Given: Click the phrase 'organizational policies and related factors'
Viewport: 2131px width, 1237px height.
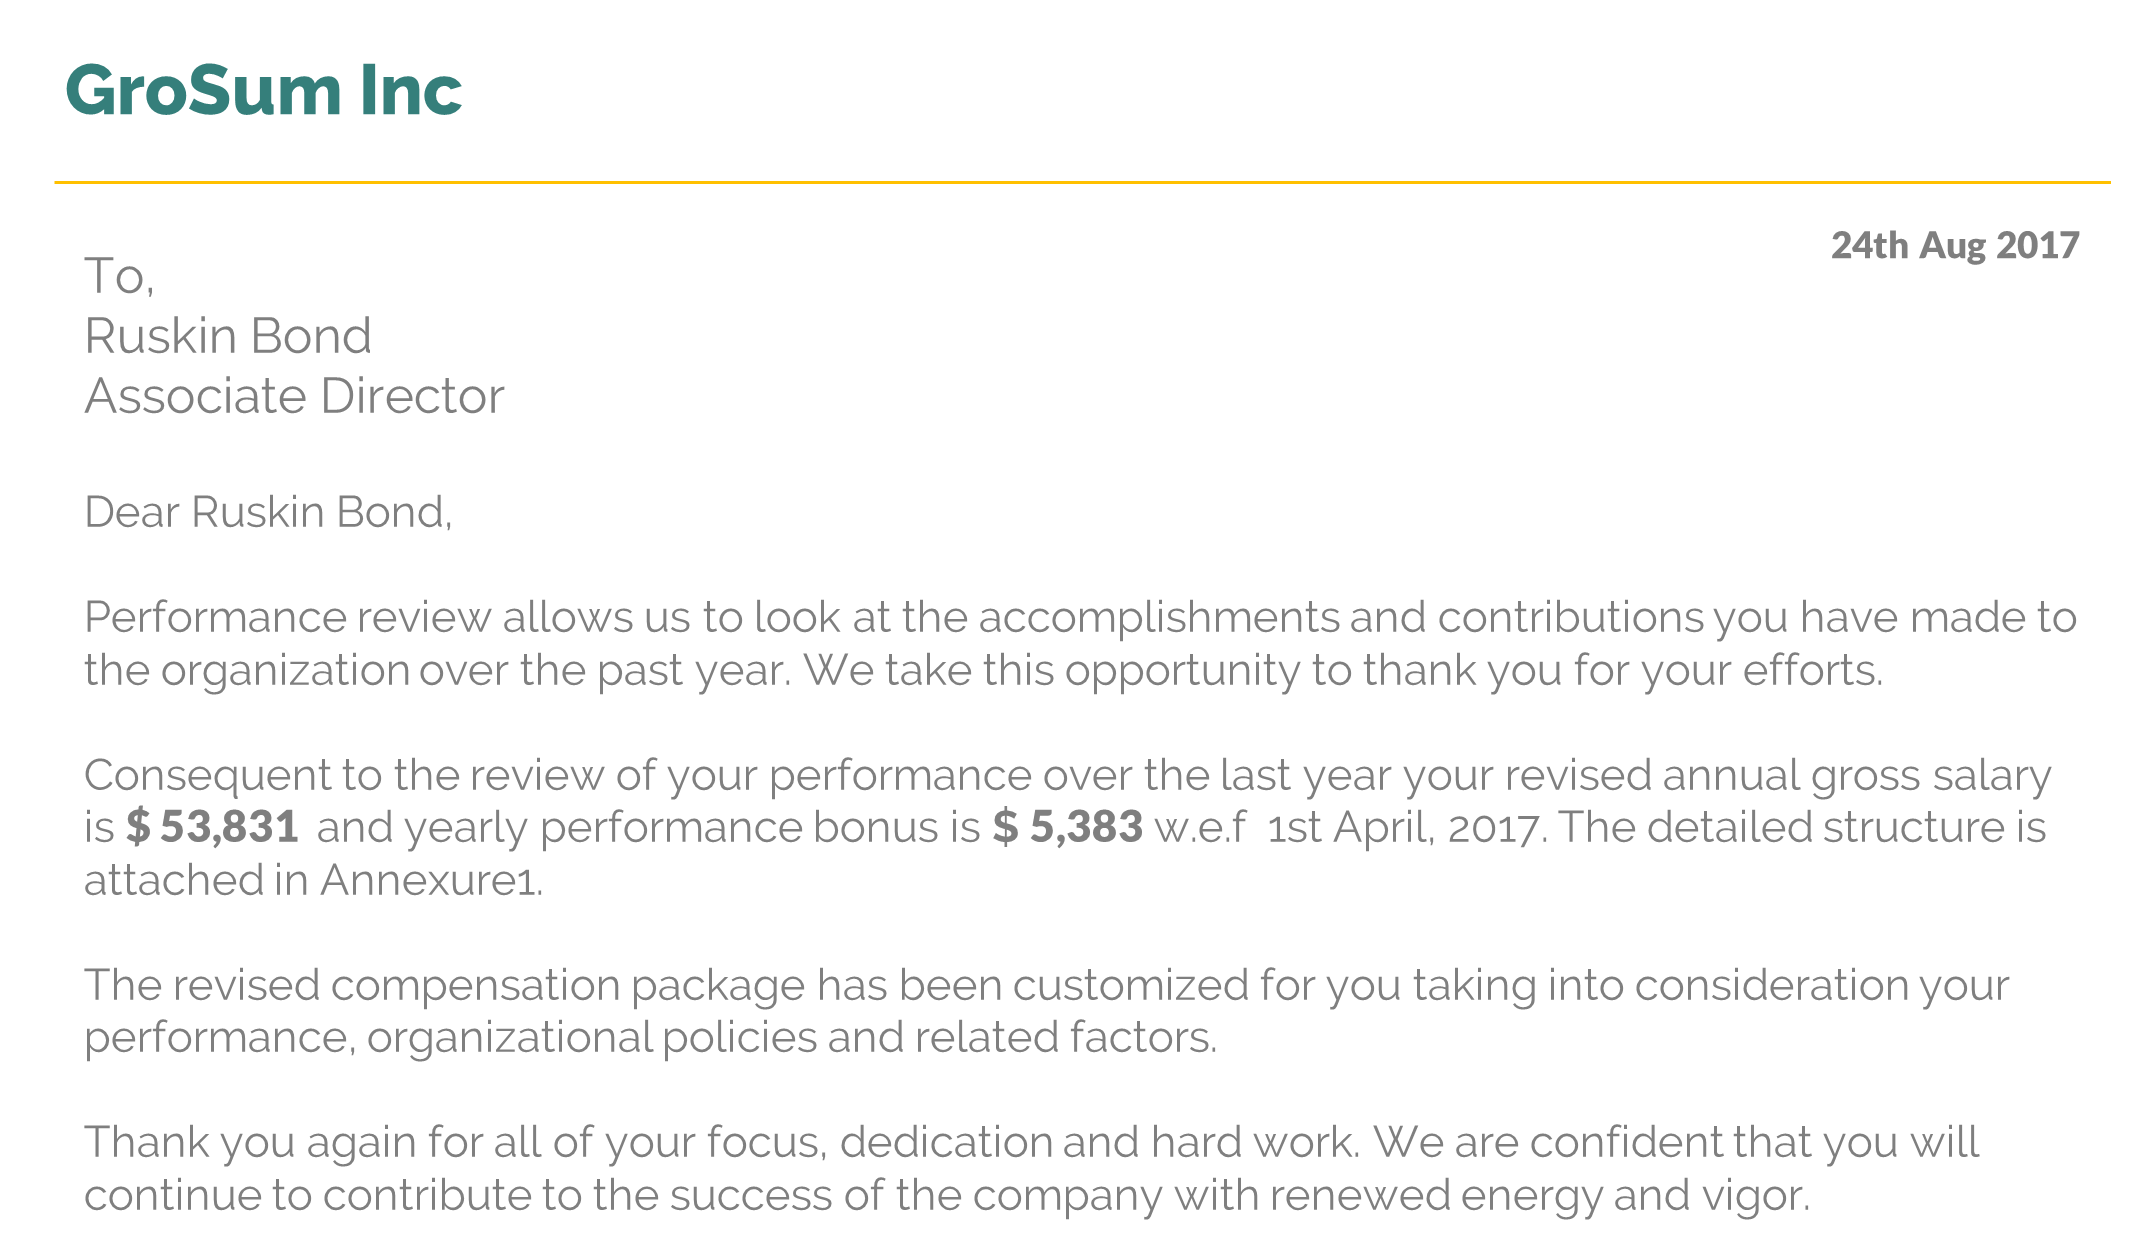Looking at the screenshot, I should (790, 1038).
